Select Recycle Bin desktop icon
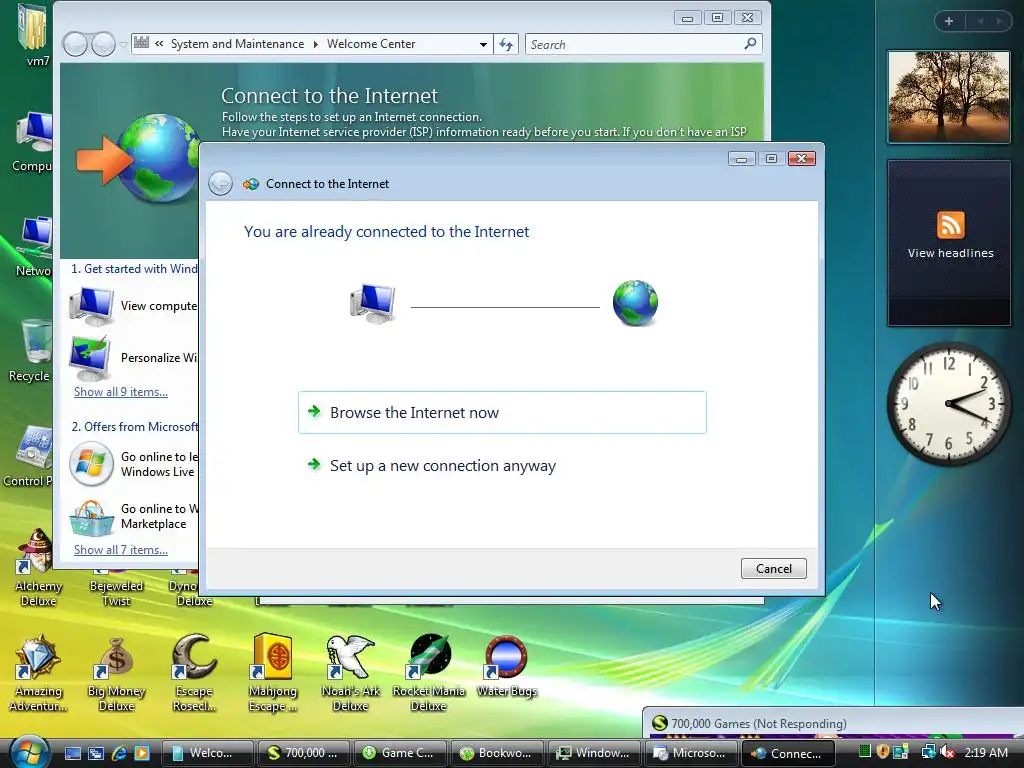This screenshot has height=768, width=1024. pos(31,351)
